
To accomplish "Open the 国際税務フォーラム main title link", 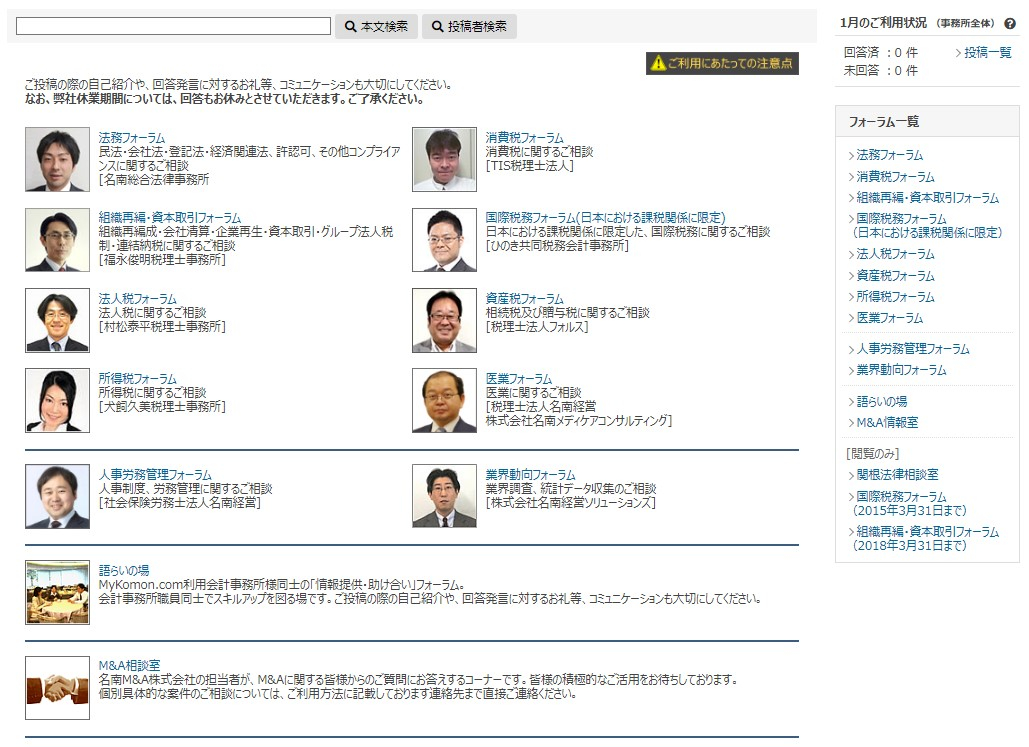I will [x=605, y=217].
